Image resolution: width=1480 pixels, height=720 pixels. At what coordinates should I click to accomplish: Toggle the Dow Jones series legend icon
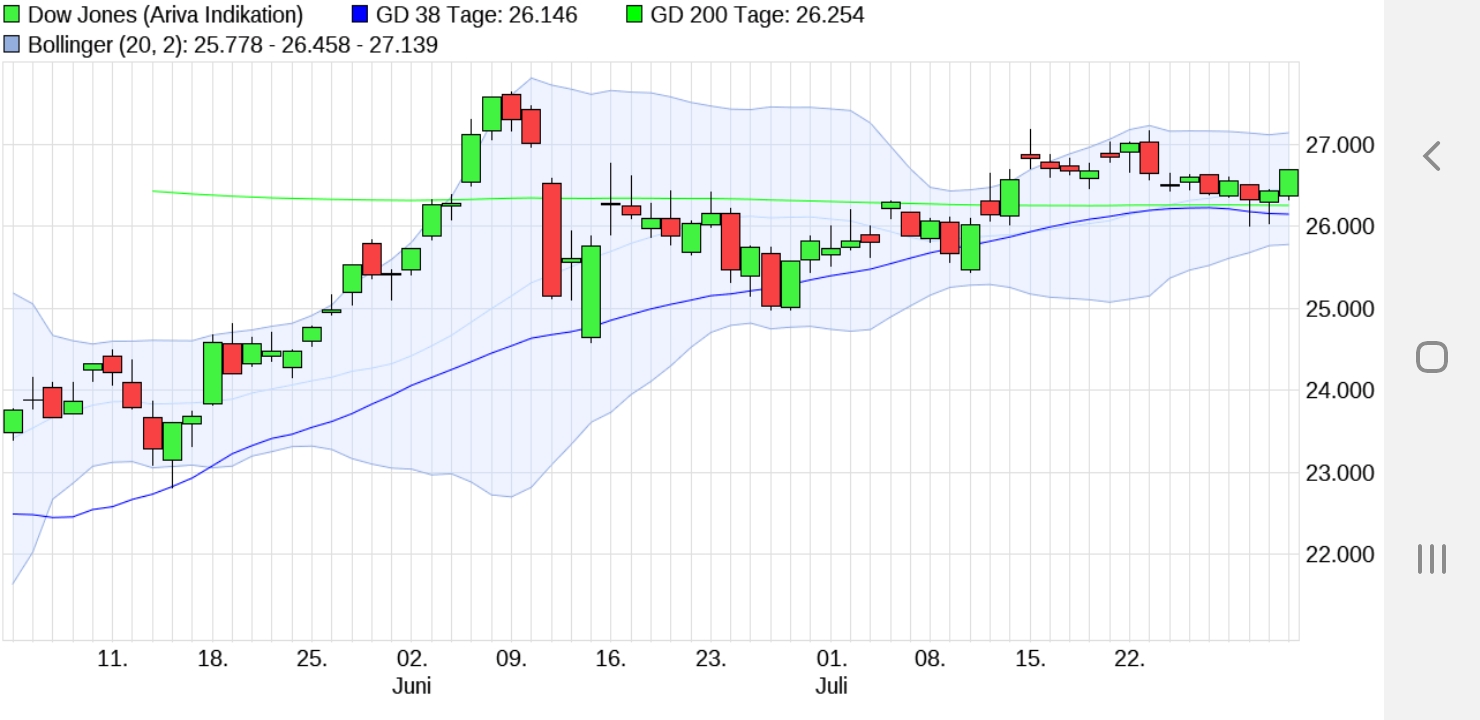pyautogui.click(x=11, y=15)
